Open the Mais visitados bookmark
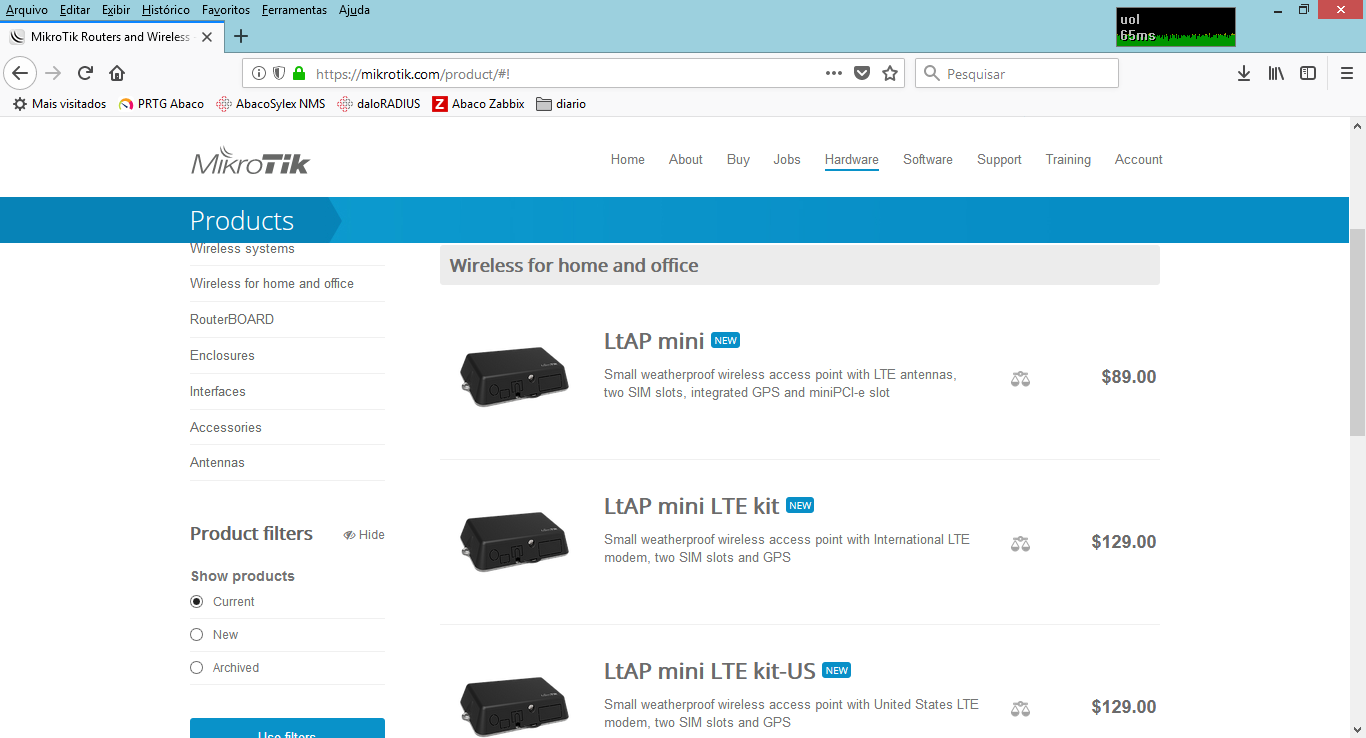The width and height of the screenshot is (1366, 738). coord(59,104)
